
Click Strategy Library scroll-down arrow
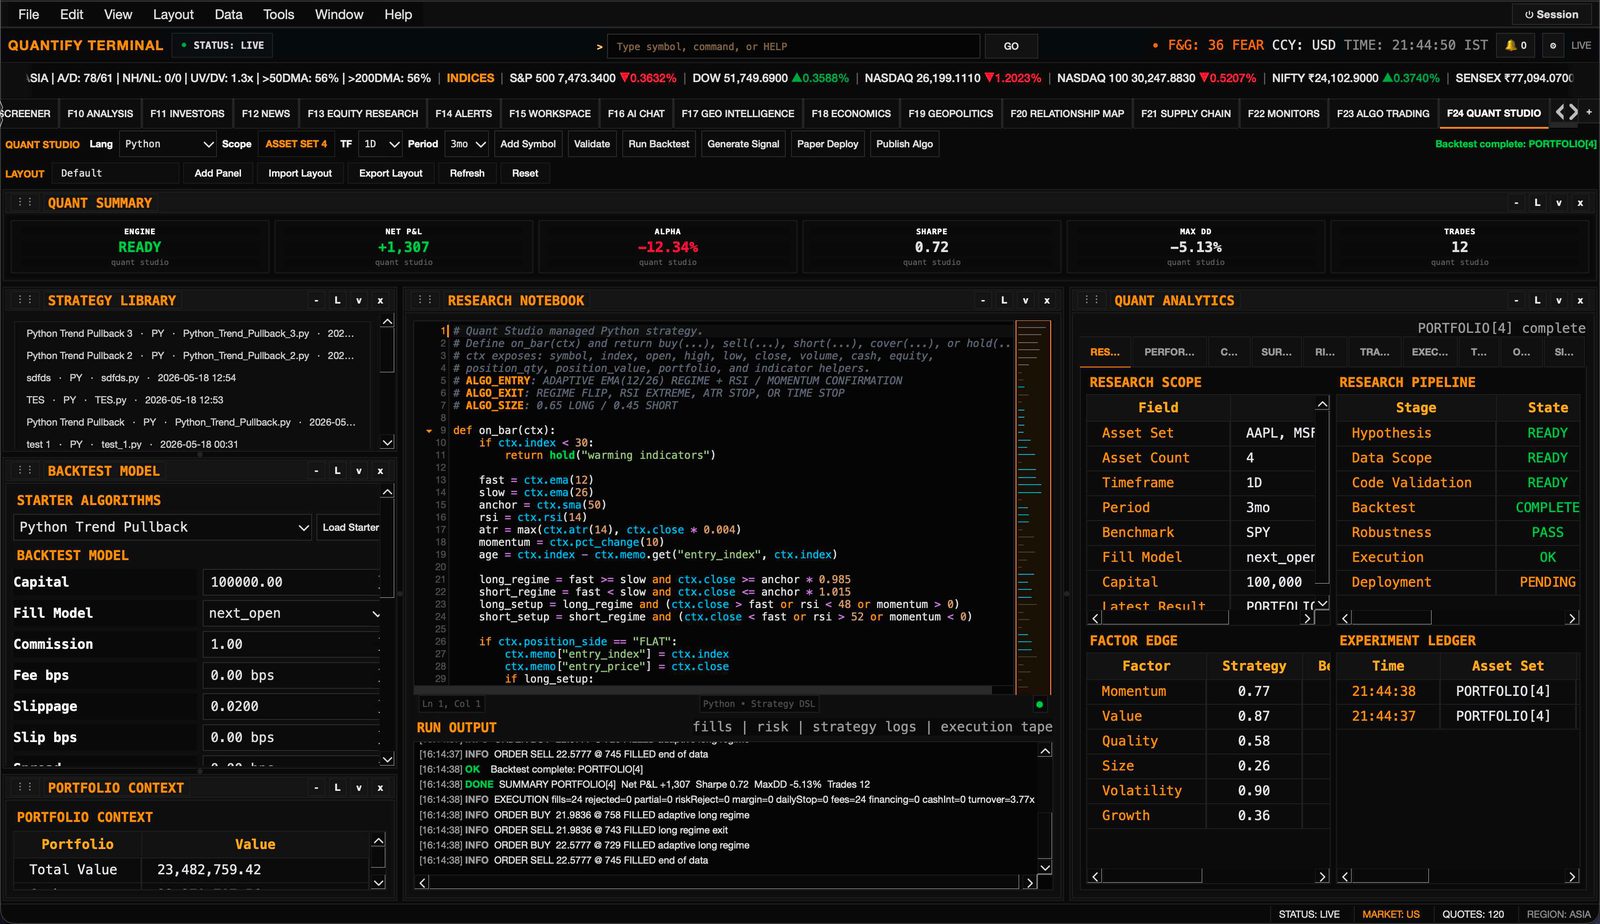tap(387, 442)
